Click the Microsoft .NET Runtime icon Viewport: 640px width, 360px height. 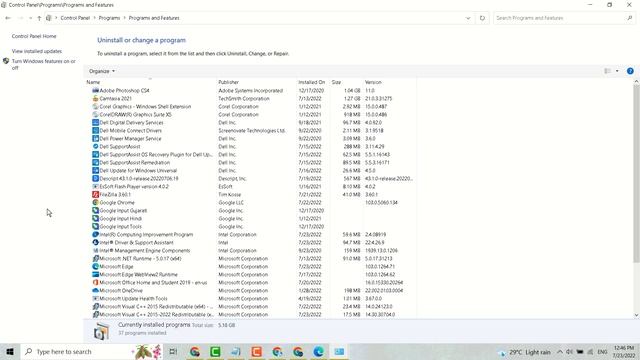96,258
